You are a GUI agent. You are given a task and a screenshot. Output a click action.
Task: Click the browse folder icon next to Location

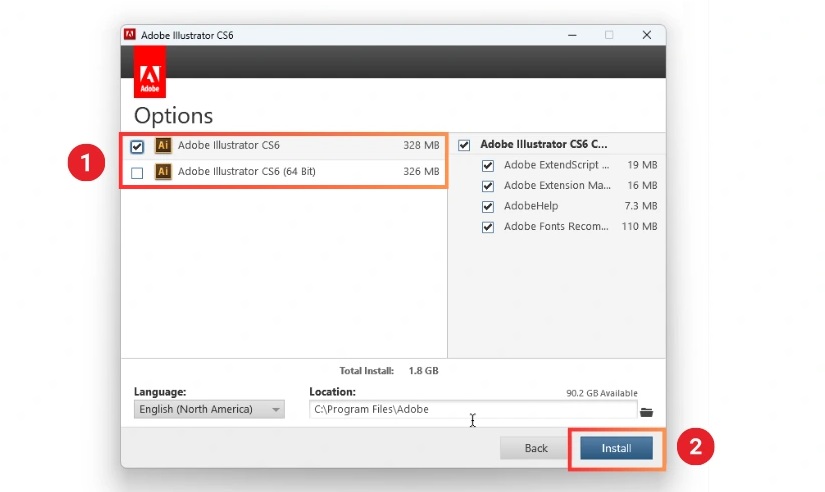click(646, 411)
